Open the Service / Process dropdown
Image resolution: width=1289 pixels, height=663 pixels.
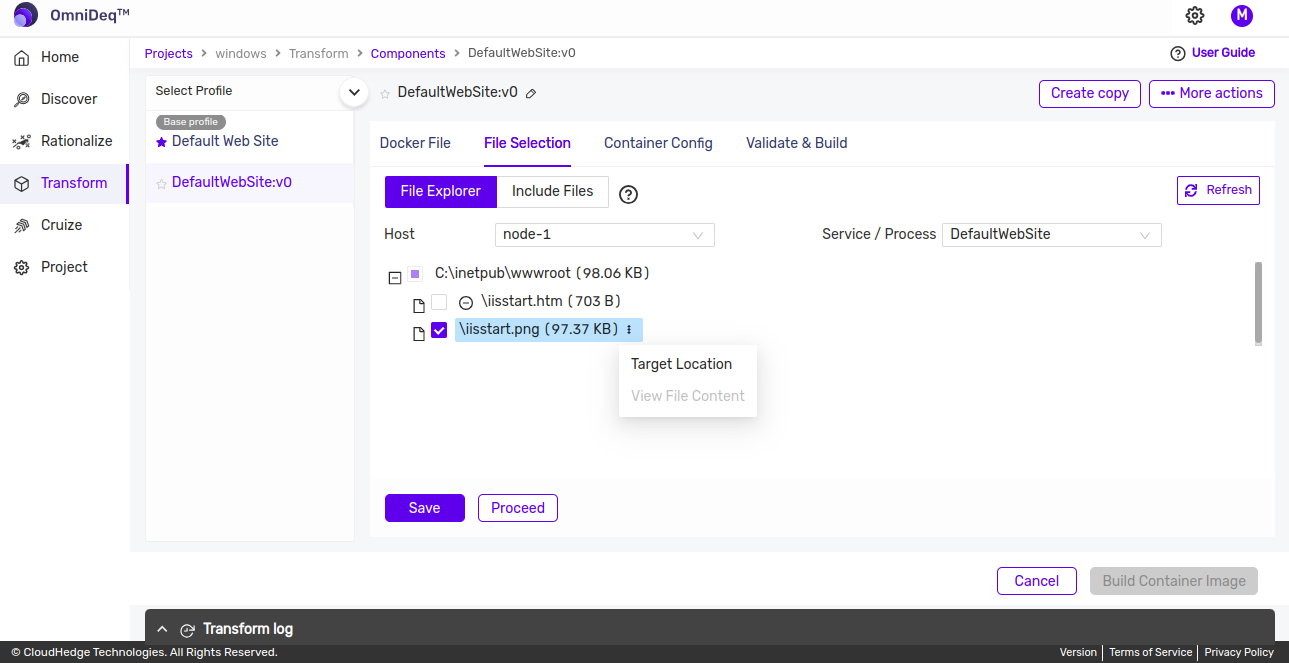click(1051, 235)
